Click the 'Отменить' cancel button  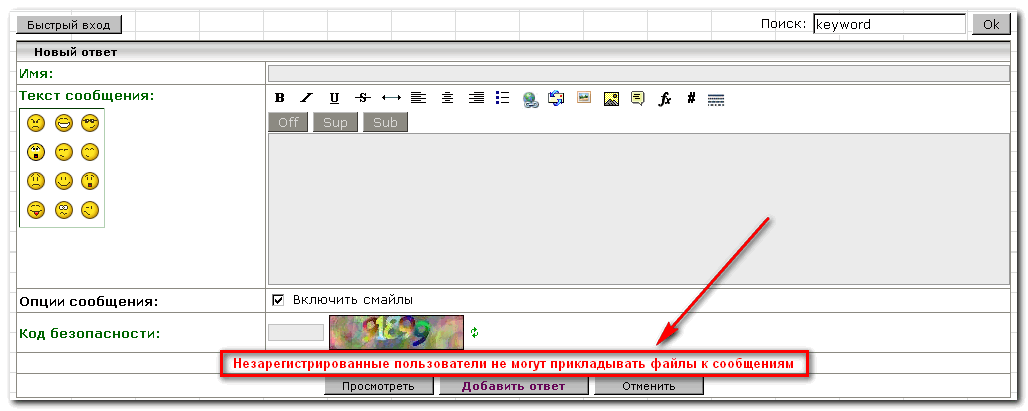coord(649,386)
